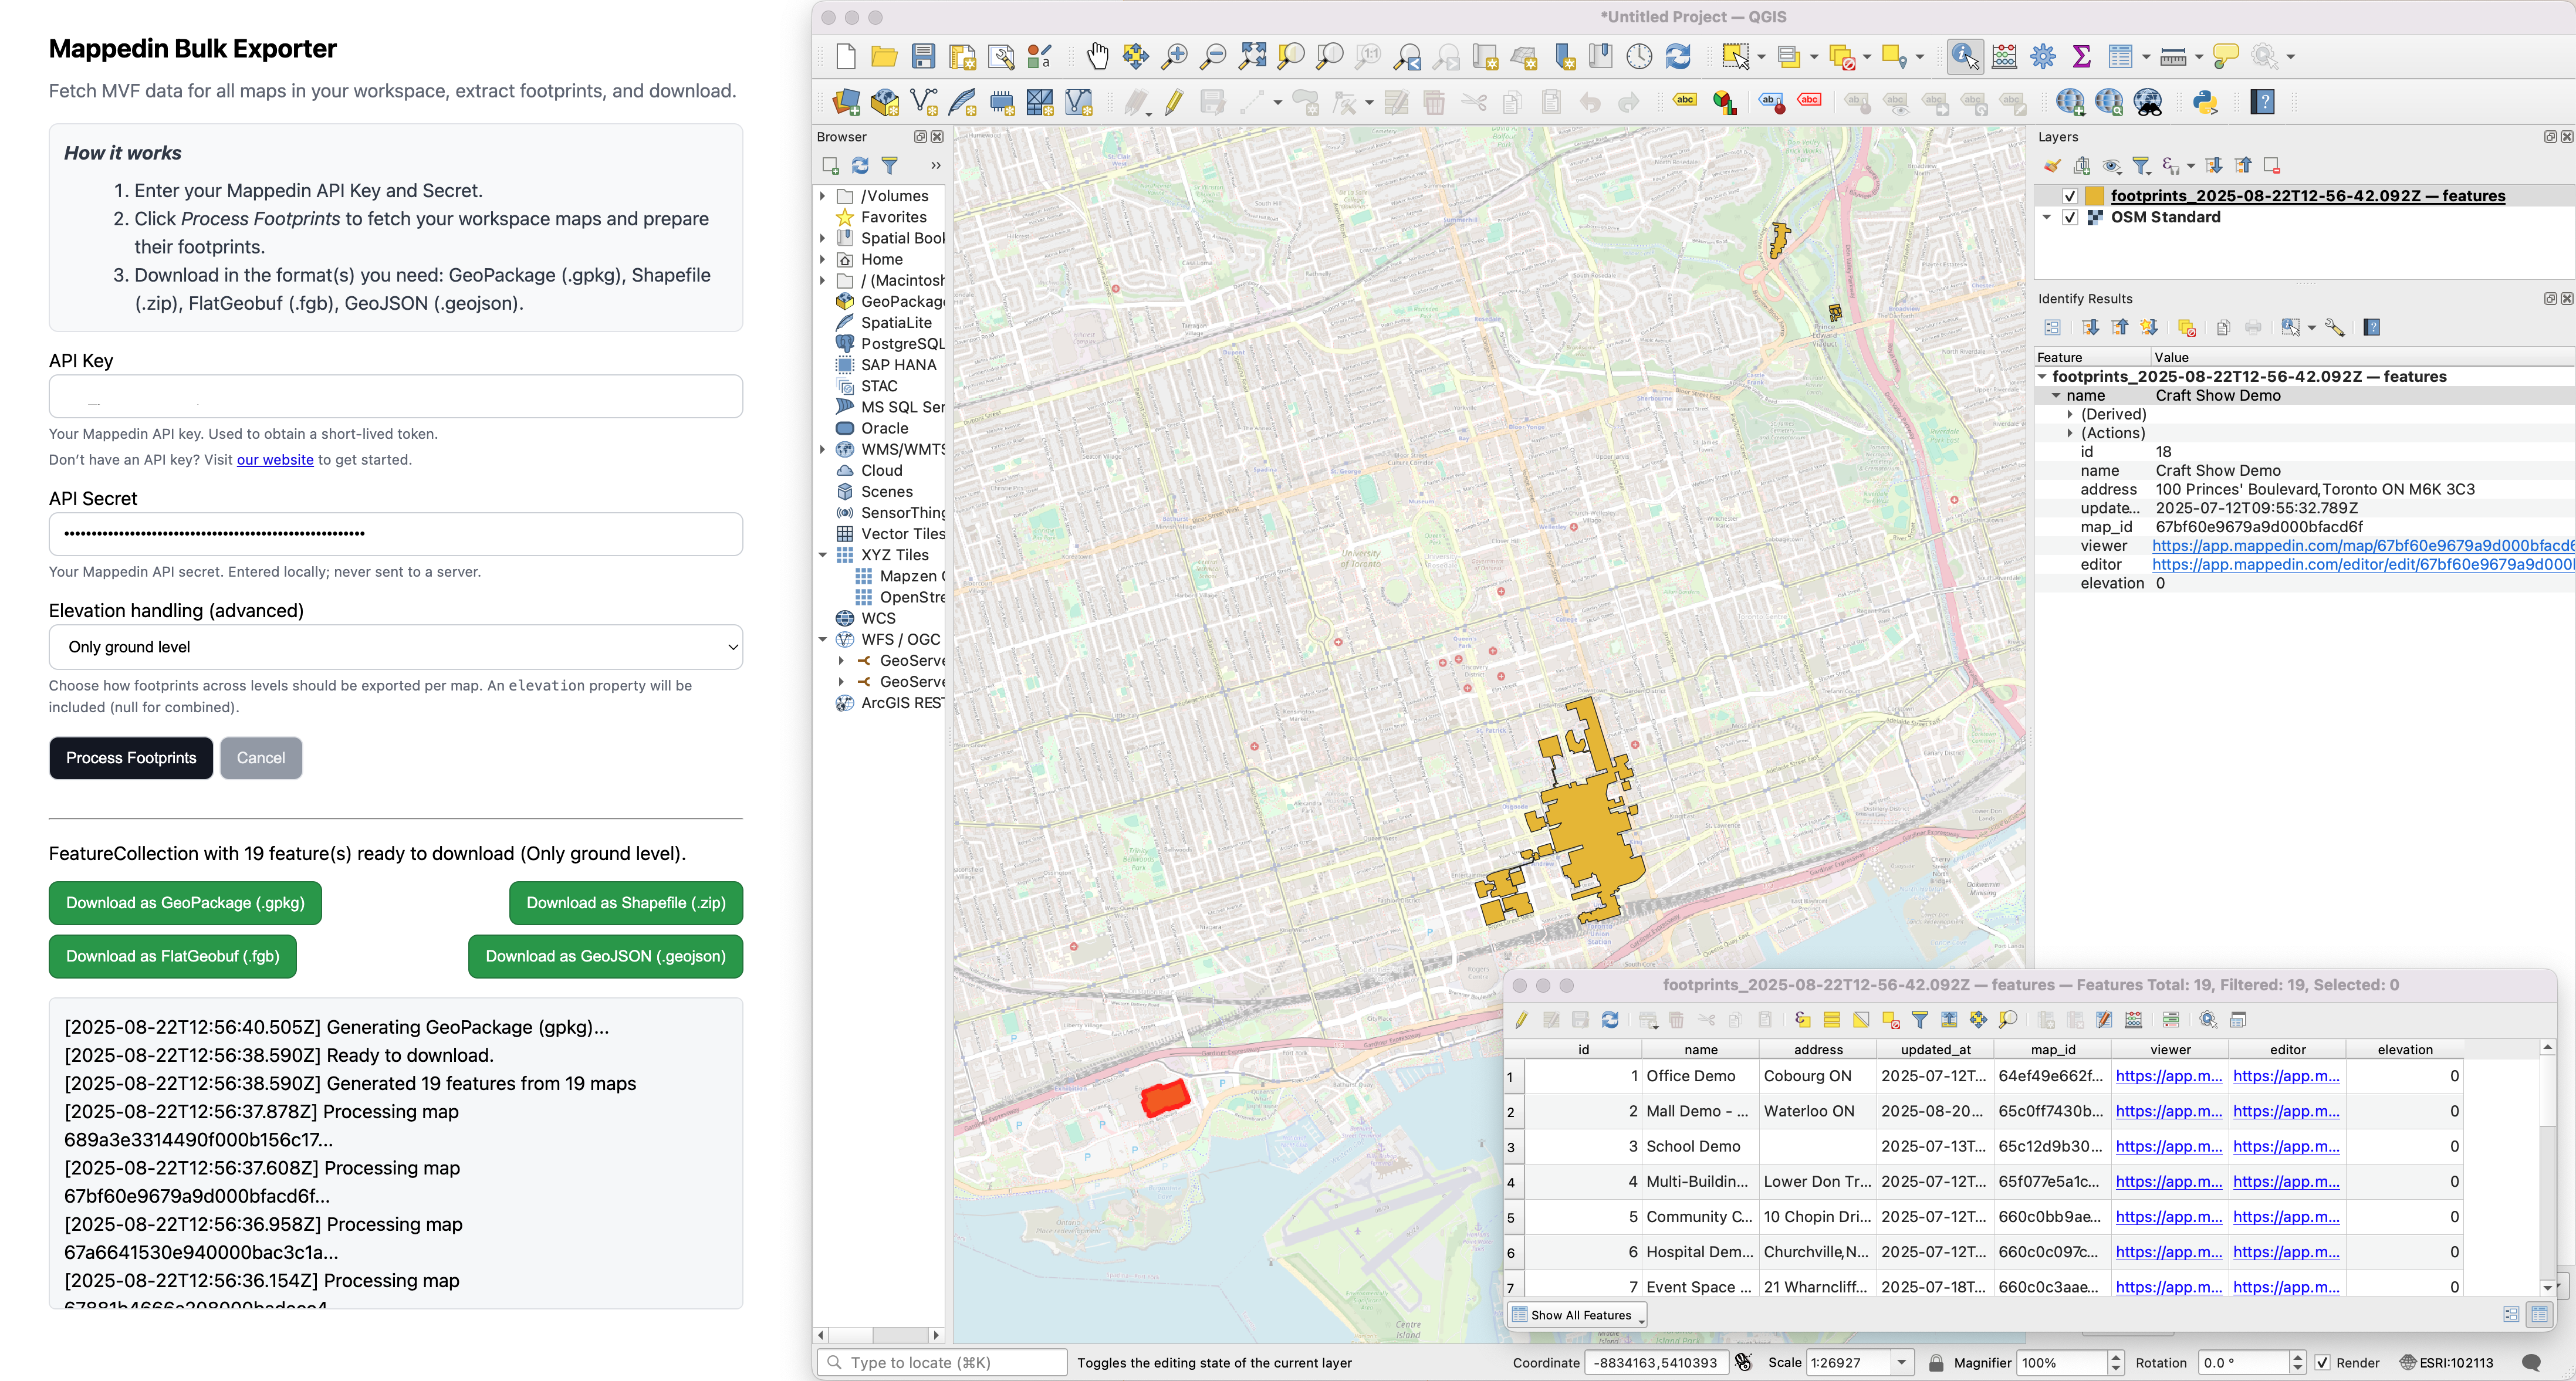Activate the Zoom In magnifier tool

click(x=1174, y=56)
